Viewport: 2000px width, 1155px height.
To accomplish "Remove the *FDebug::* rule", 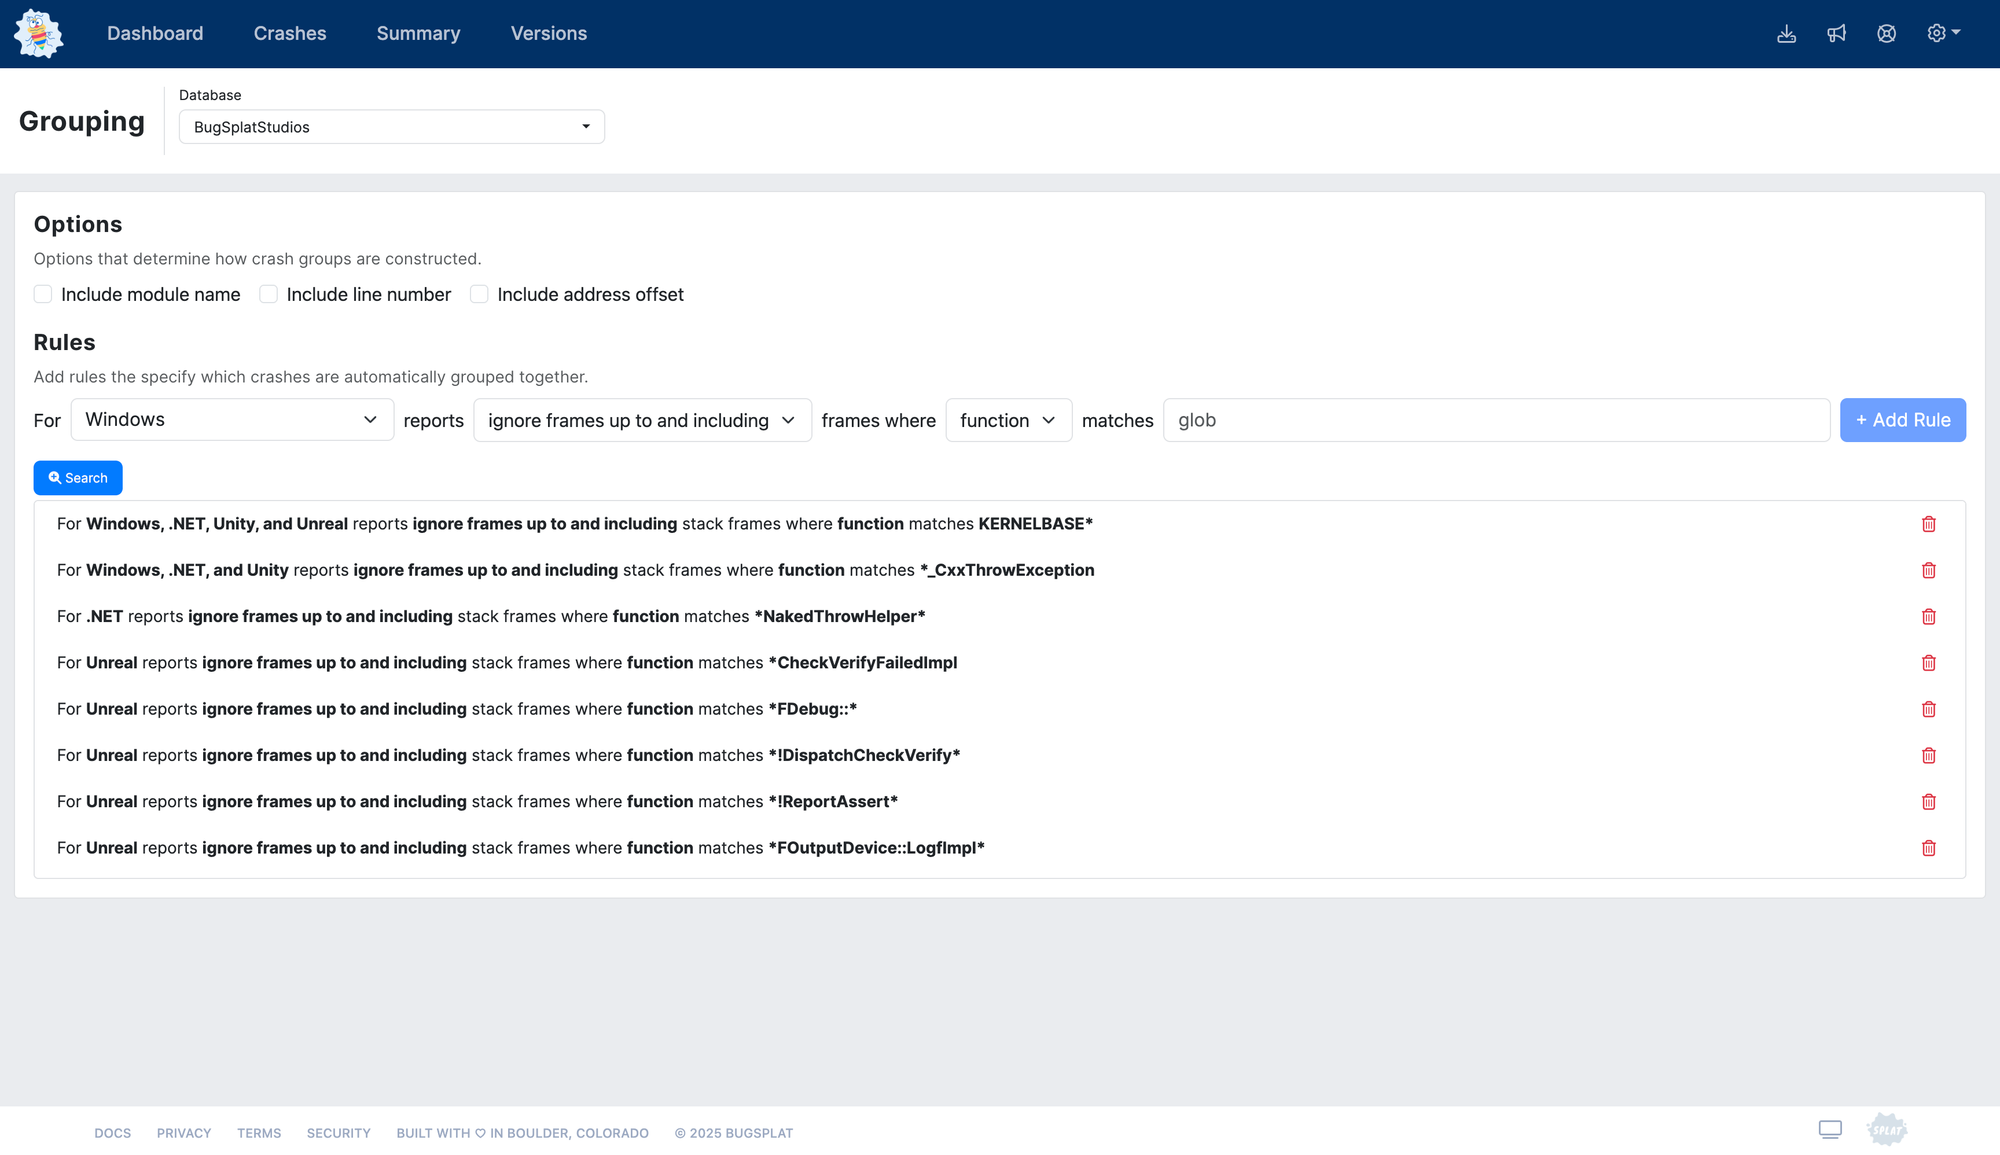I will point(1928,709).
